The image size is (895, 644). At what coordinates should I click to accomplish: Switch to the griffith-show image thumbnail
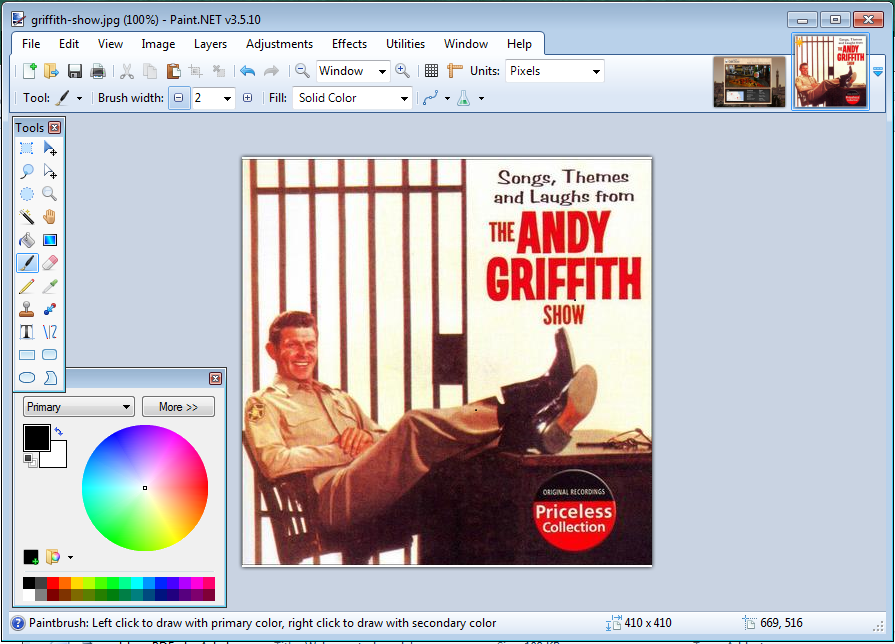831,72
